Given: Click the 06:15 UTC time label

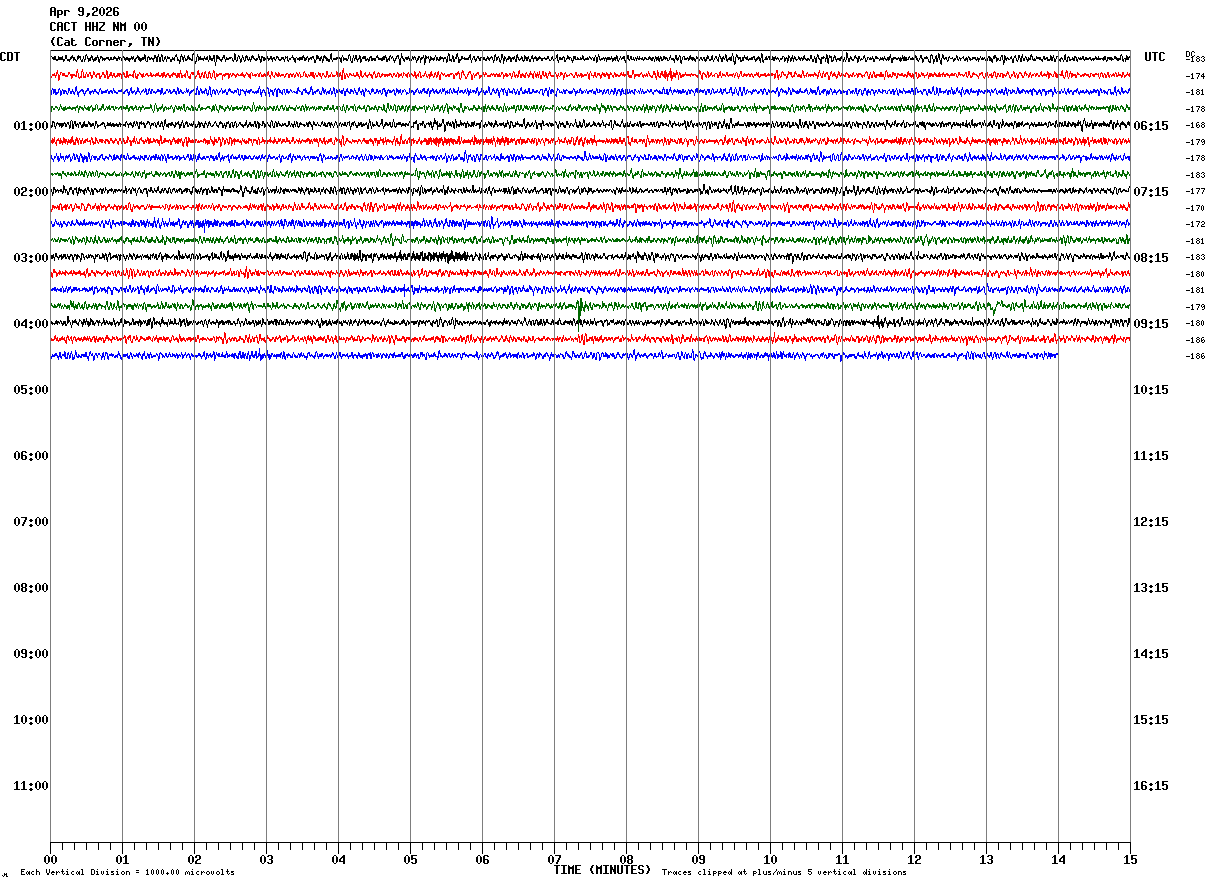Looking at the screenshot, I should (1151, 126).
